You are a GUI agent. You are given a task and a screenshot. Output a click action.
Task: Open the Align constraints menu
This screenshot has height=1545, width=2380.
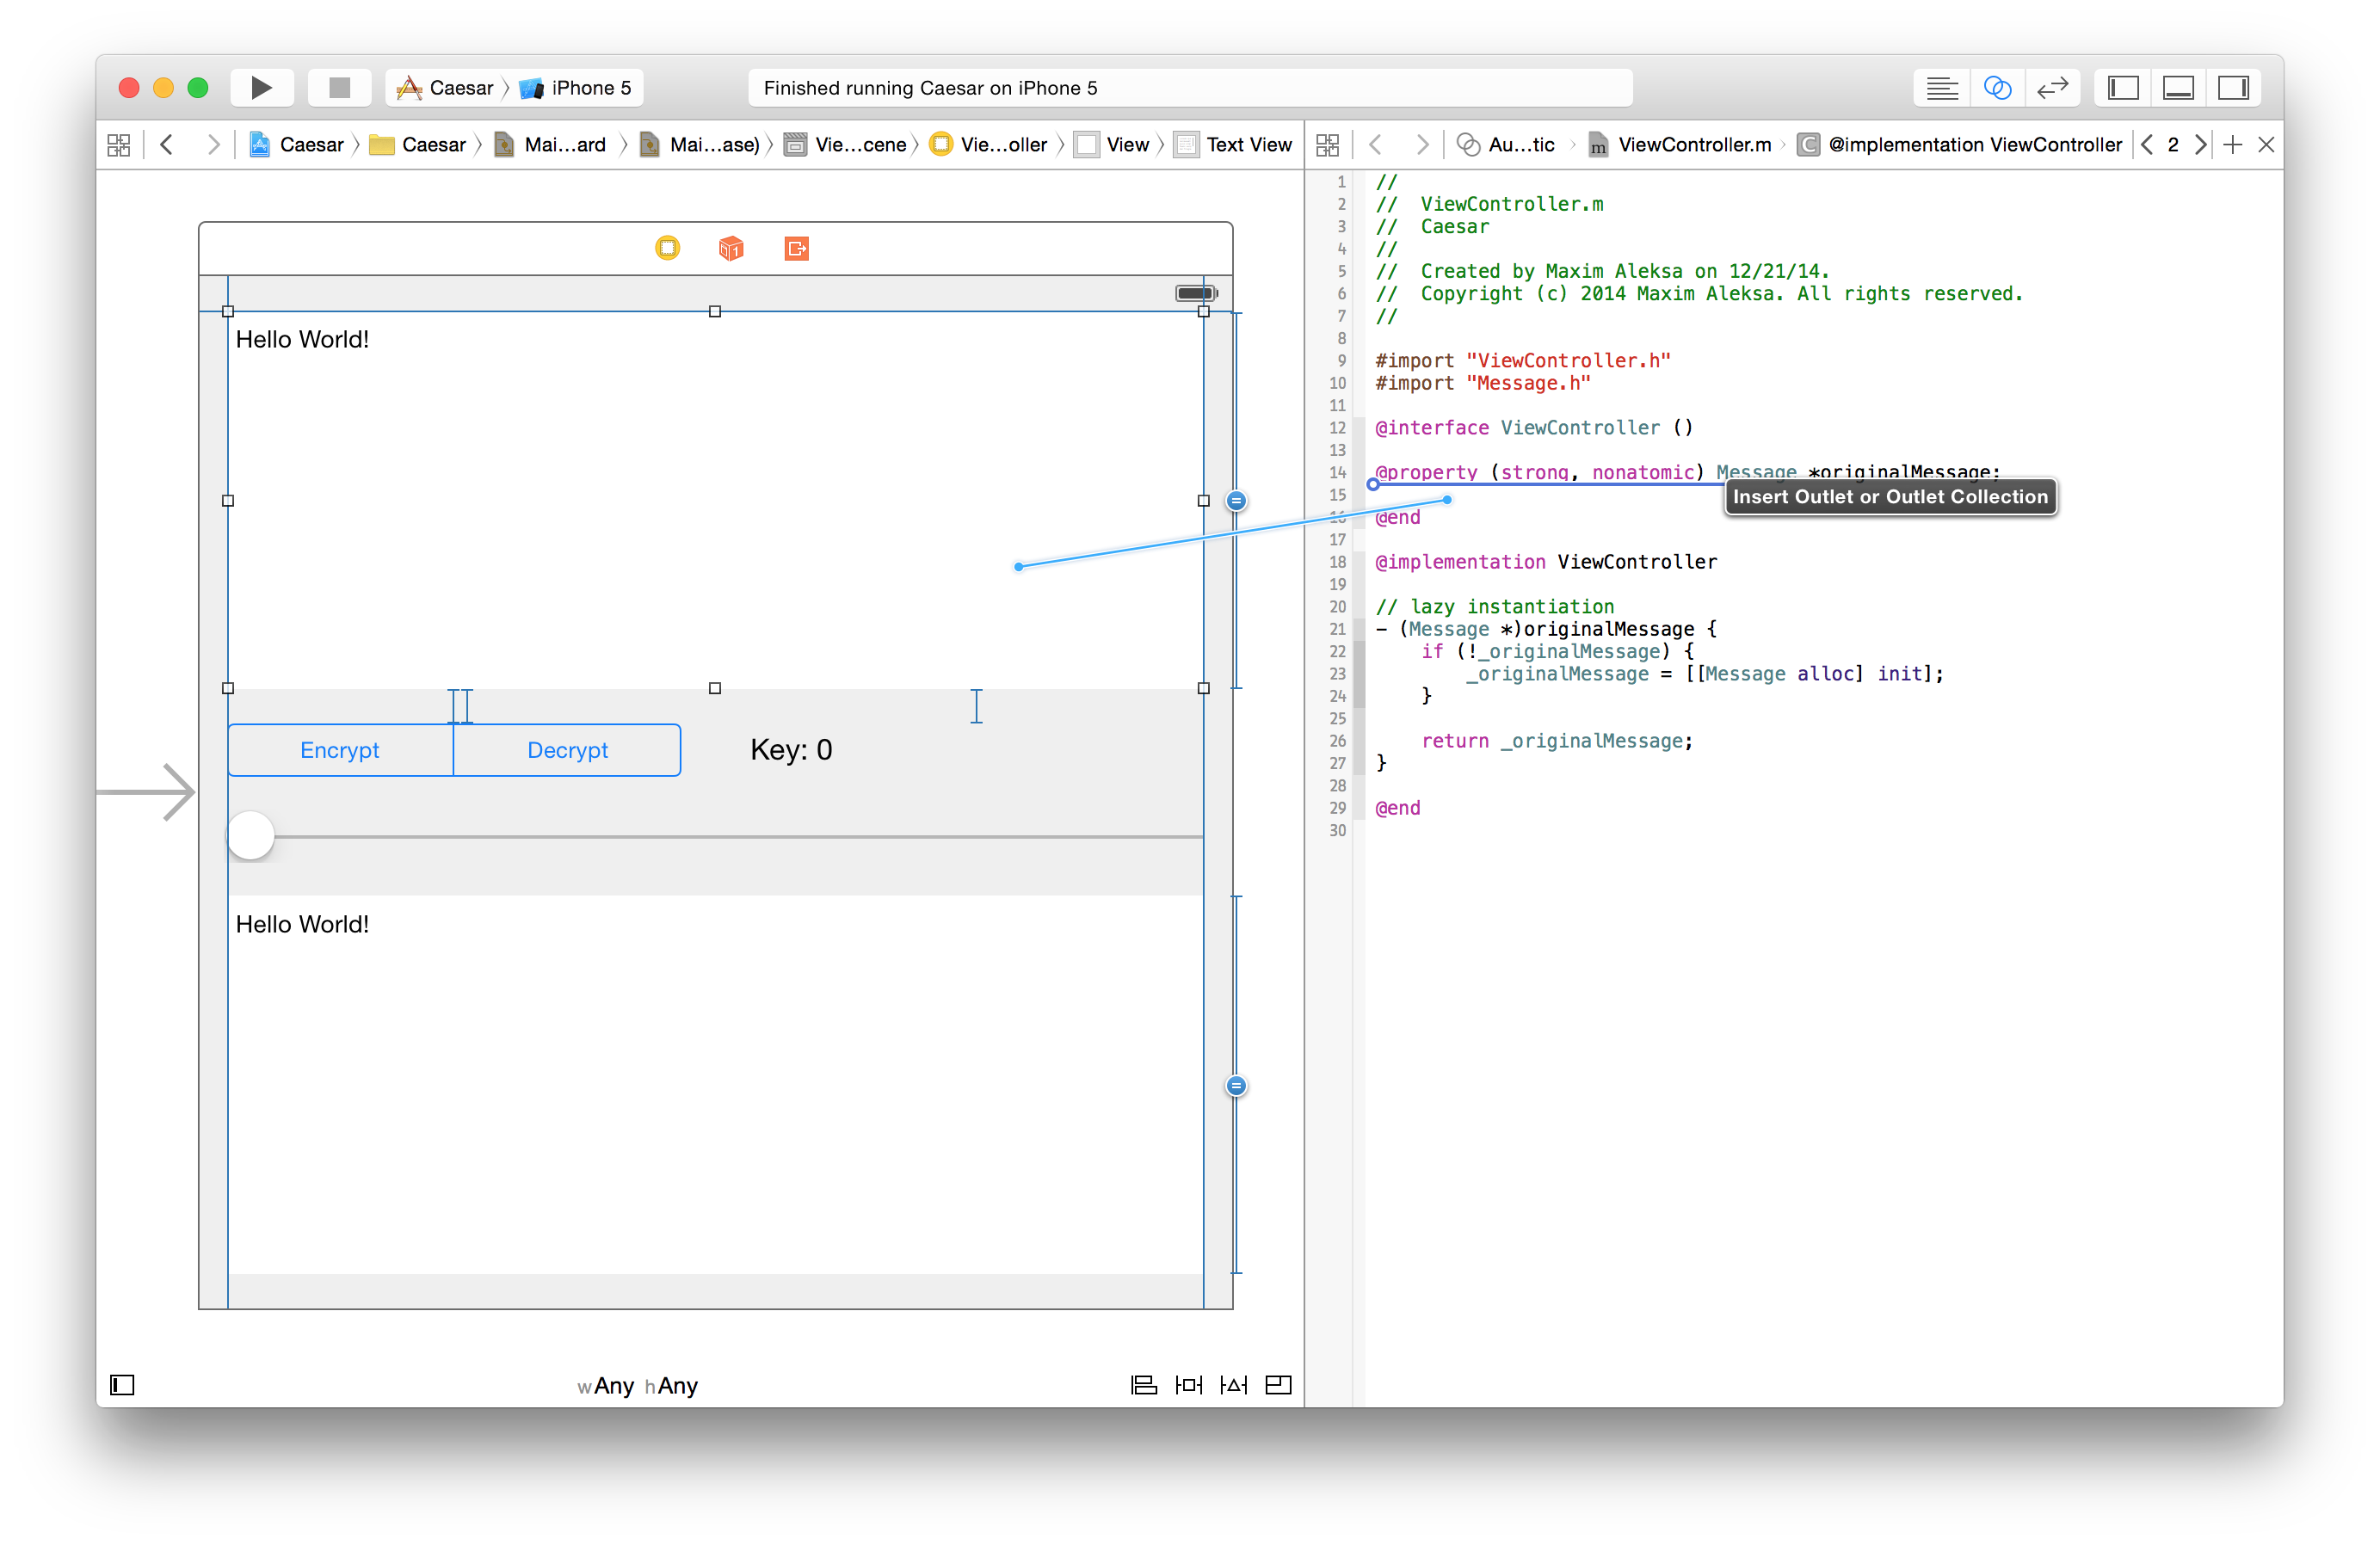point(1143,1385)
